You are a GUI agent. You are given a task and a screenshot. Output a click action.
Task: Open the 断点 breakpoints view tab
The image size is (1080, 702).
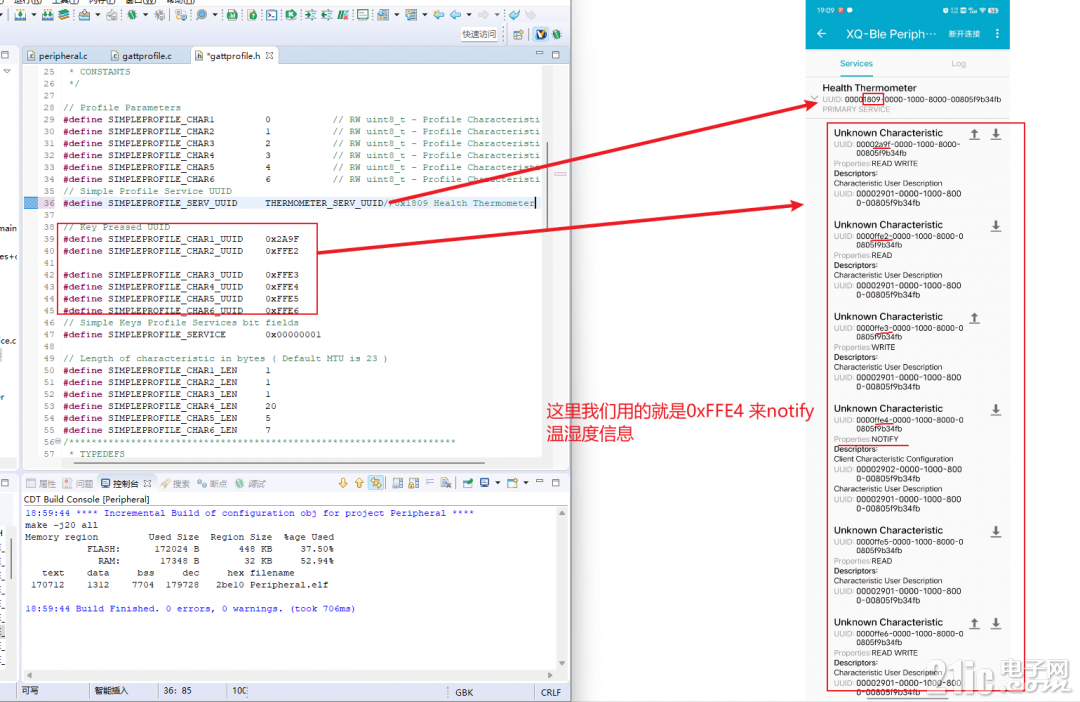pyautogui.click(x=212, y=484)
